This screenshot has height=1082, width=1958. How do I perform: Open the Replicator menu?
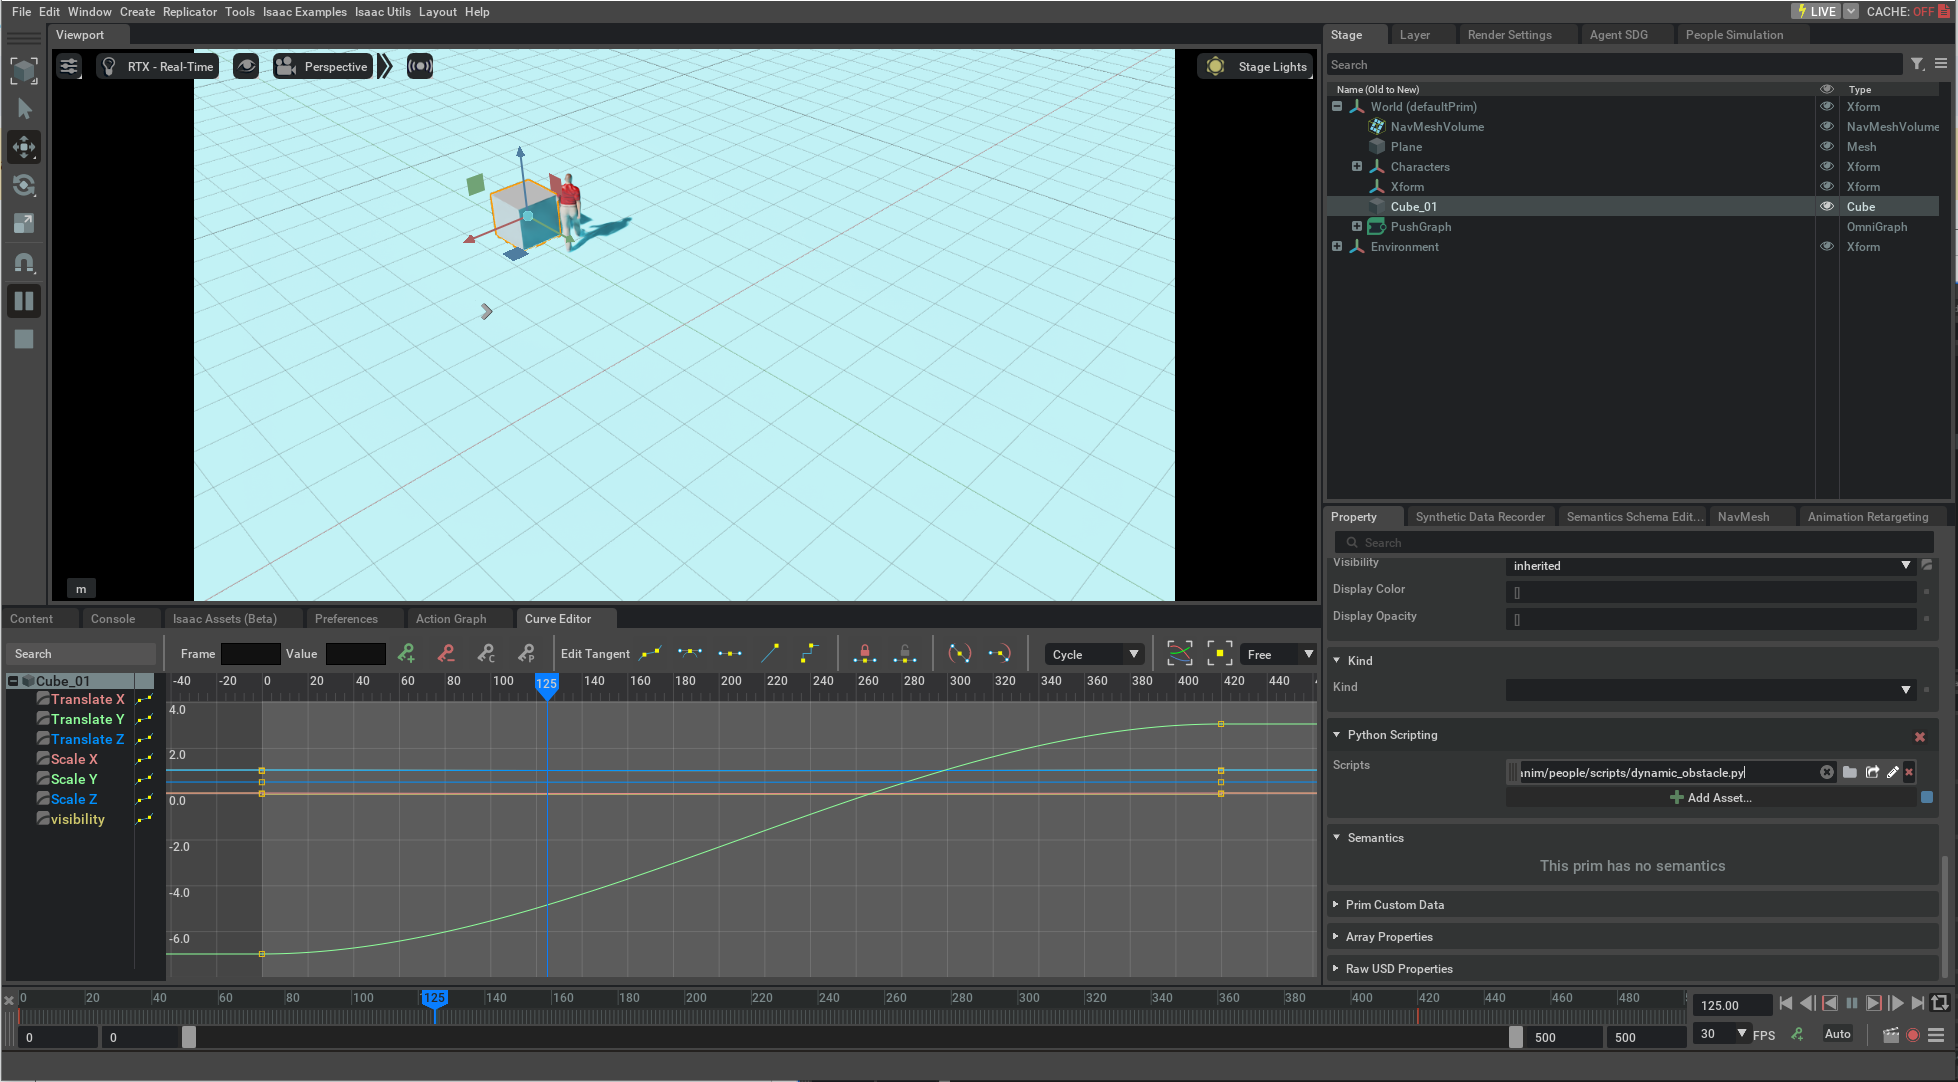(189, 11)
